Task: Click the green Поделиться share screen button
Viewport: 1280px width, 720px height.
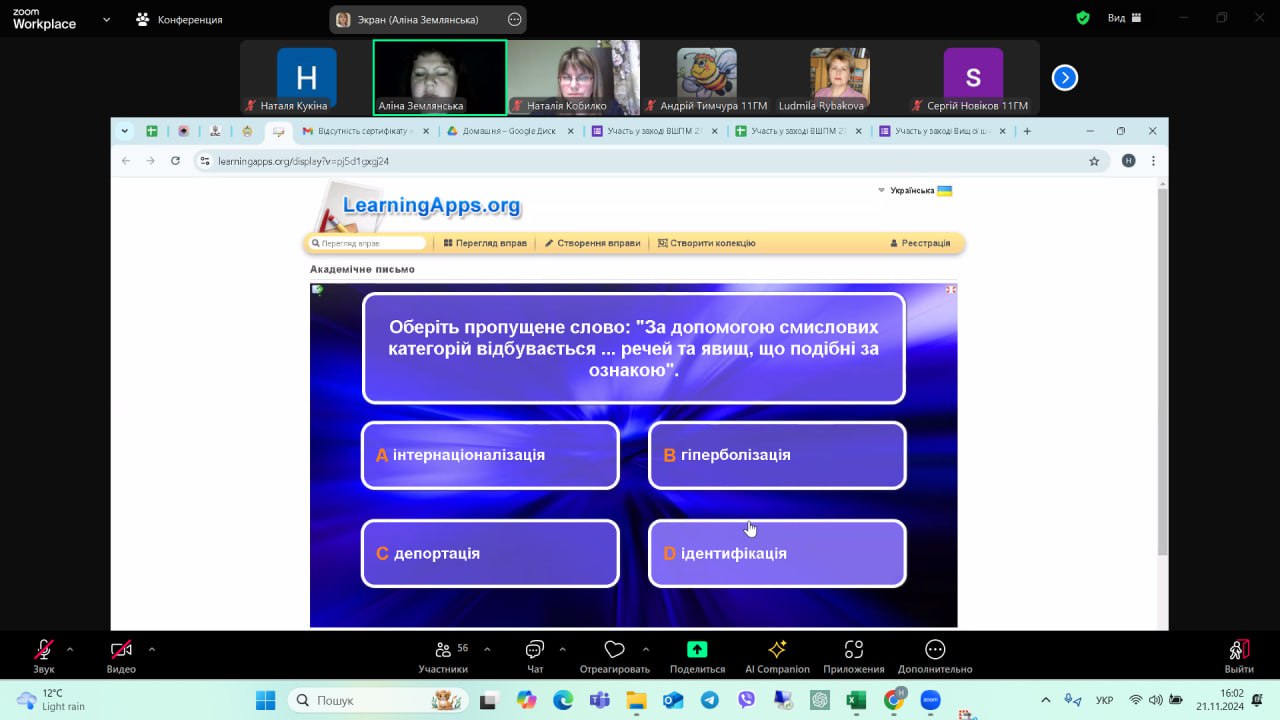Action: [697, 656]
